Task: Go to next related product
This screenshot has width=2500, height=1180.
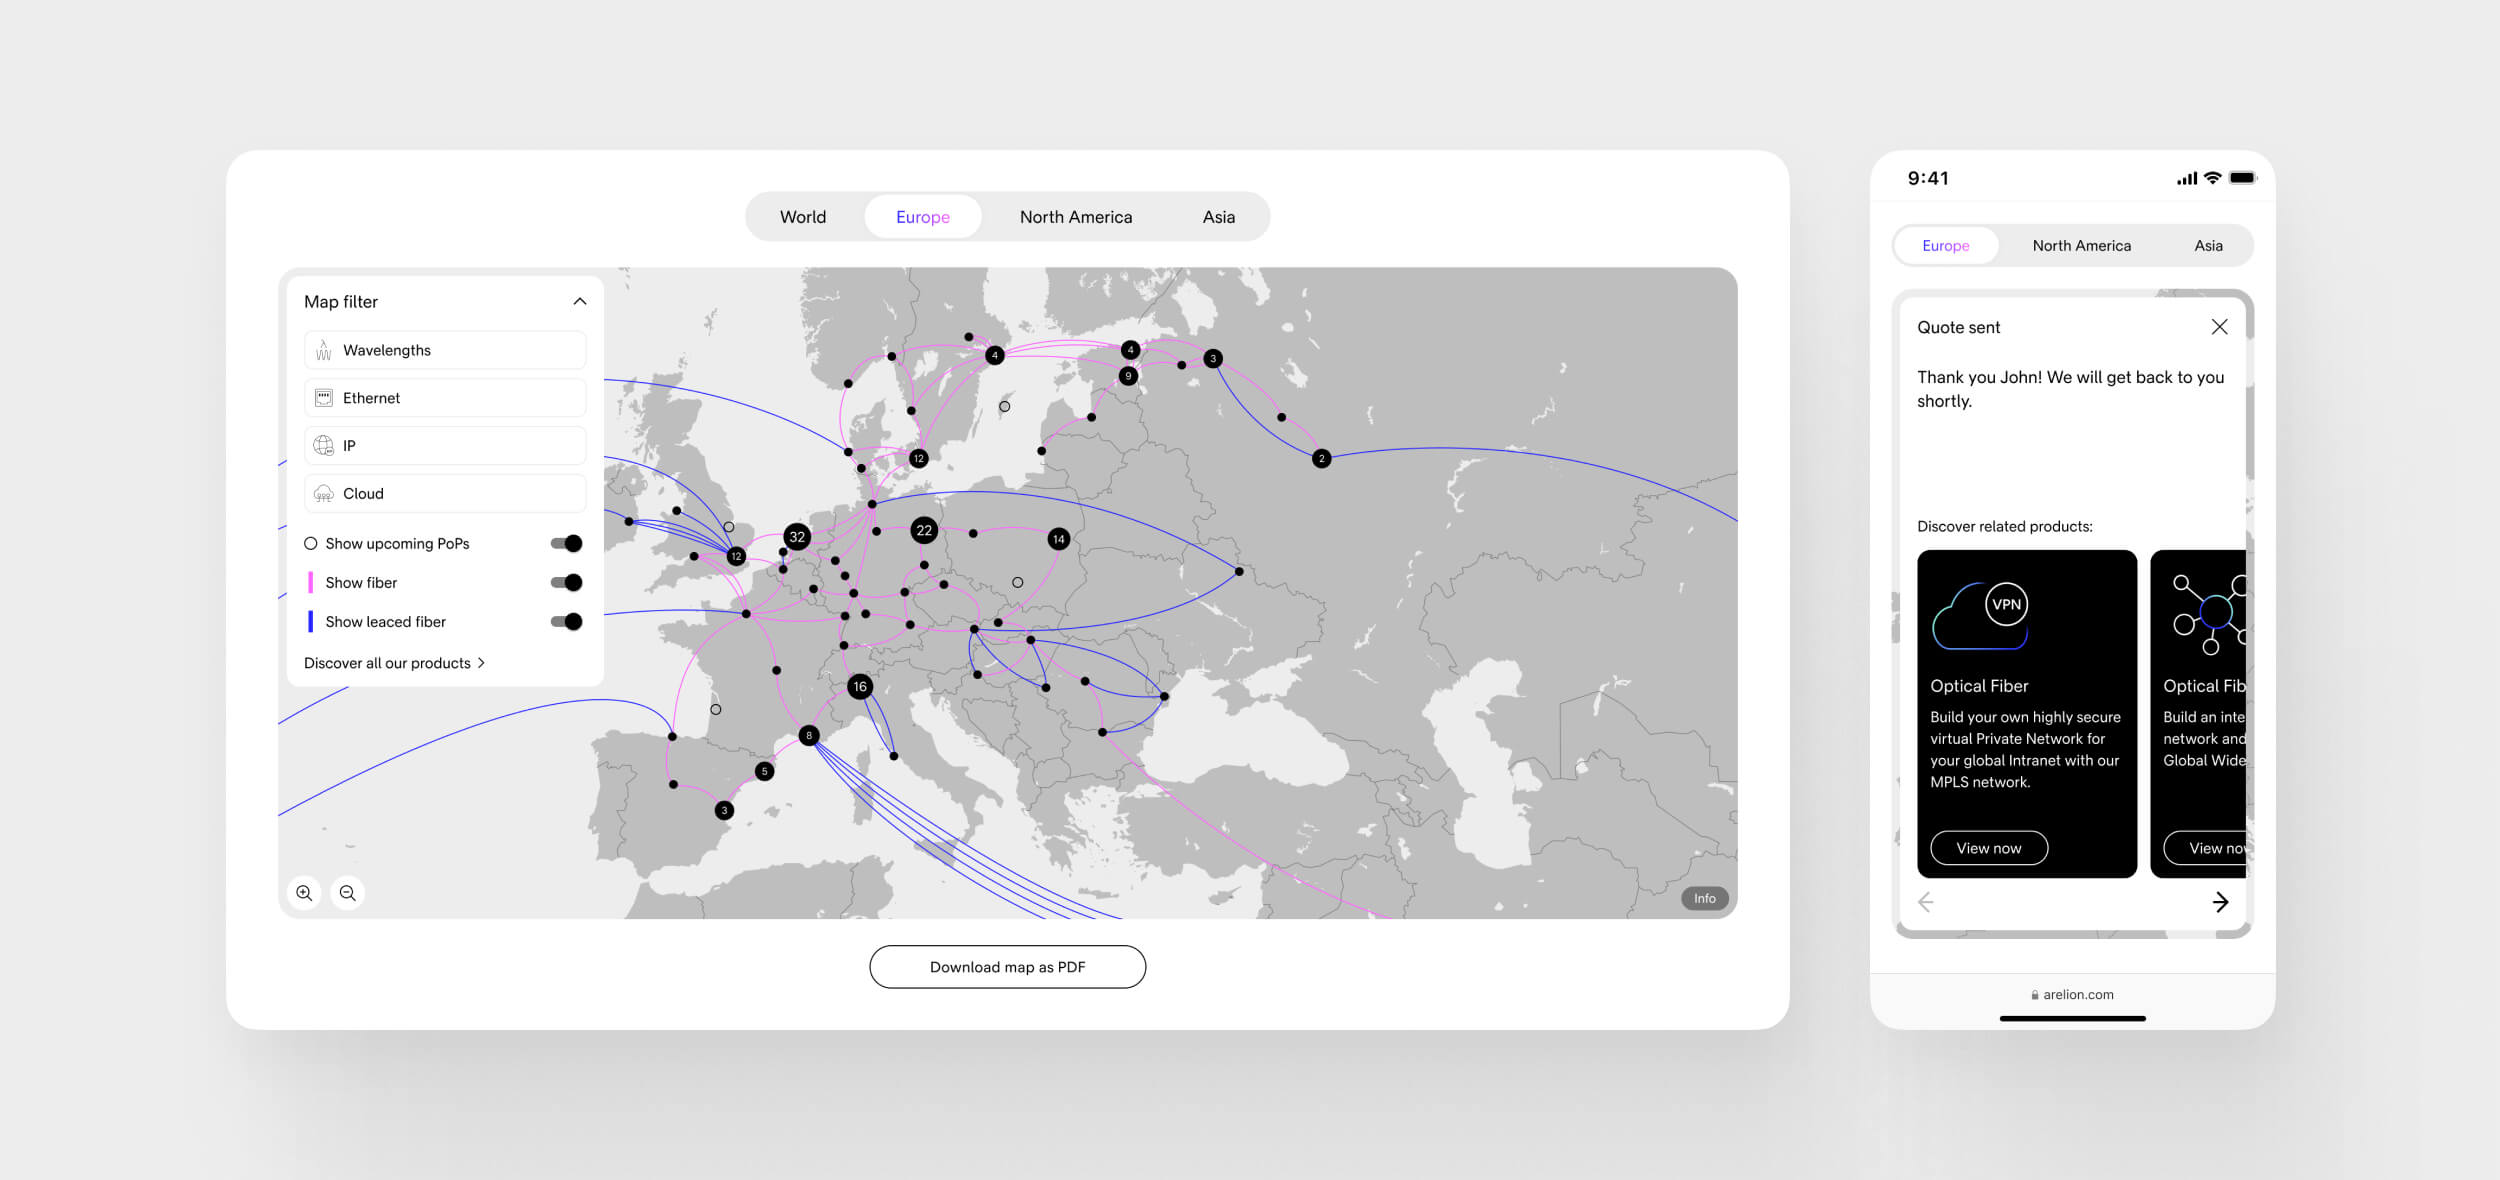Action: coord(2220,902)
